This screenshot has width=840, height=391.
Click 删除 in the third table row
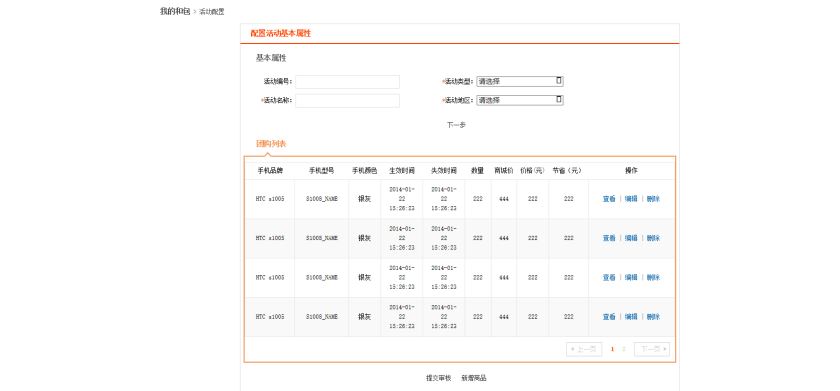[x=653, y=277]
